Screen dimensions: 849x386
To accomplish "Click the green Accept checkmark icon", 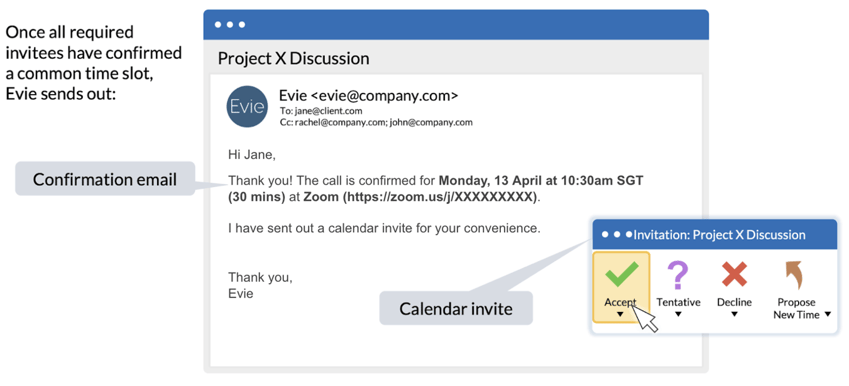I will point(621,273).
